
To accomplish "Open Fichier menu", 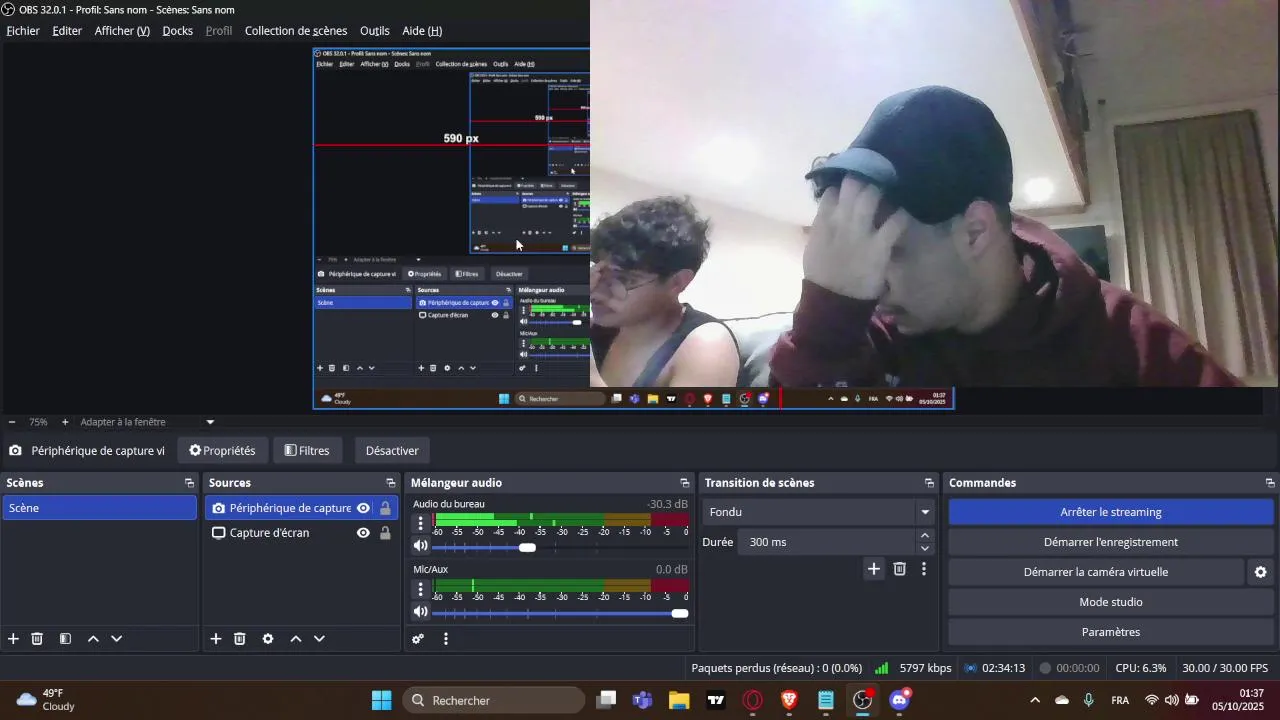I will [x=23, y=31].
